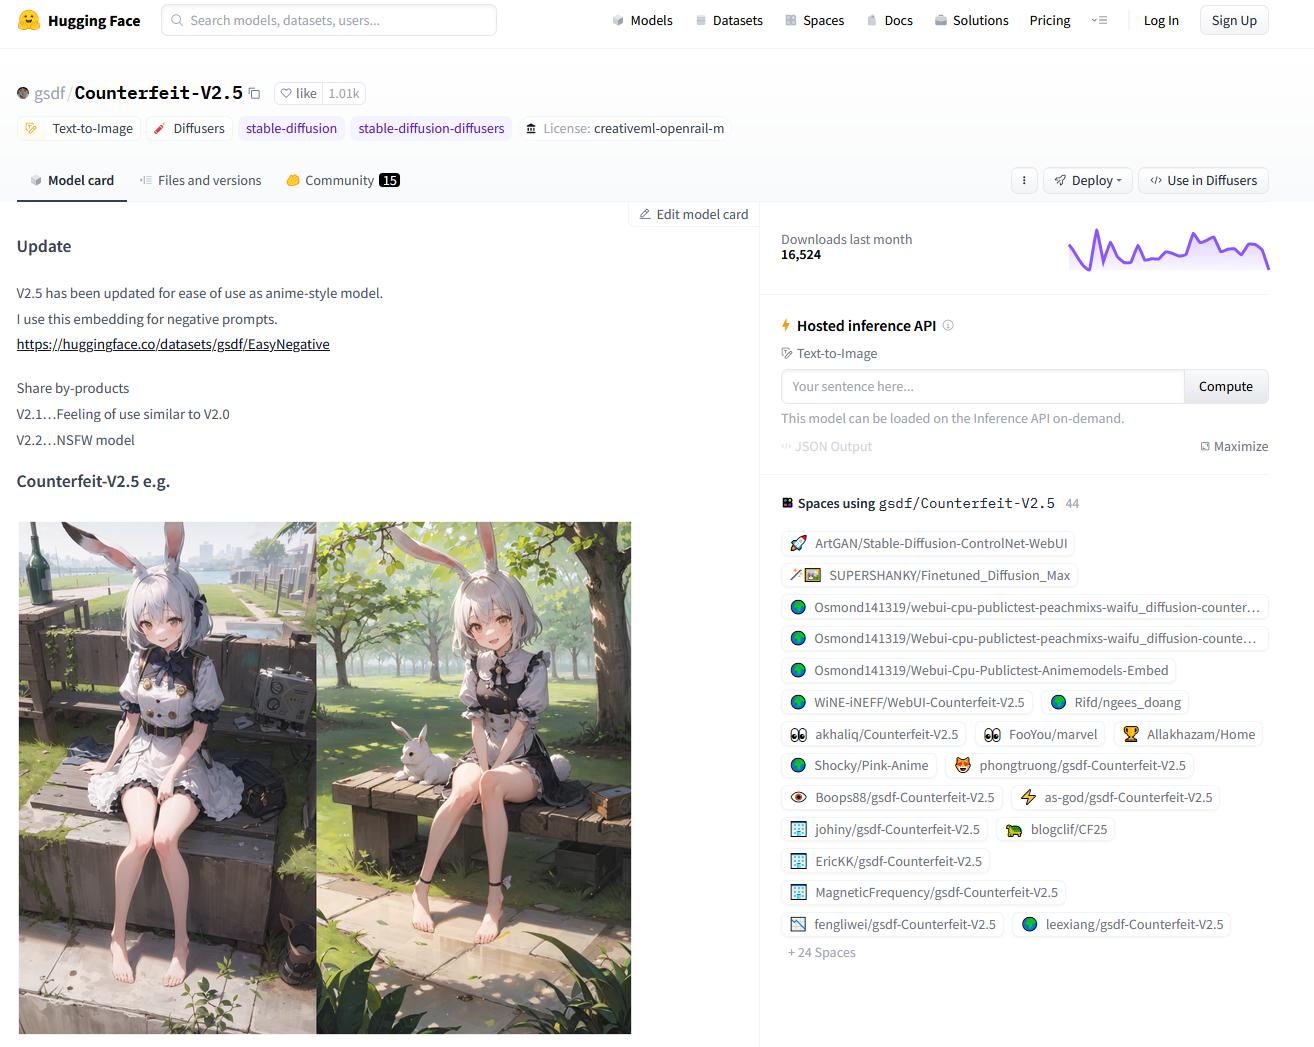This screenshot has width=1314, height=1047.
Task: Click the fox icon for phongtruong space
Action: tap(963, 765)
